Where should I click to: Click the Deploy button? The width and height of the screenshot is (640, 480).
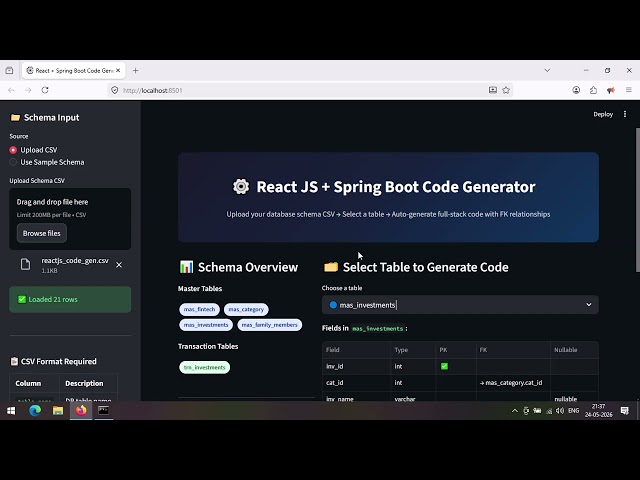pyautogui.click(x=603, y=114)
